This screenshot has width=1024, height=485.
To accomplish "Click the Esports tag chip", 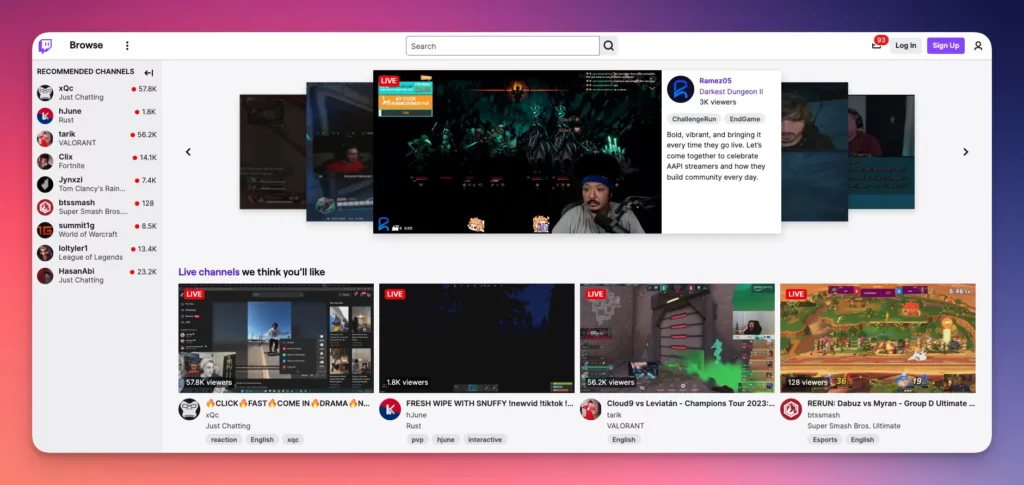I will click(x=825, y=439).
